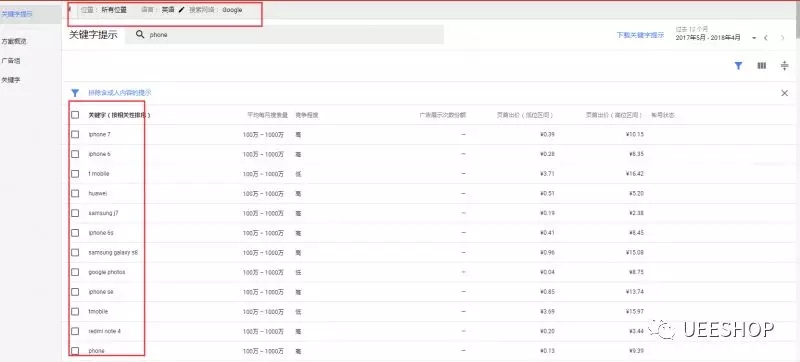This screenshot has width=800, height=362.
Task: Open 关键字 in the sidebar
Action: tap(11, 80)
